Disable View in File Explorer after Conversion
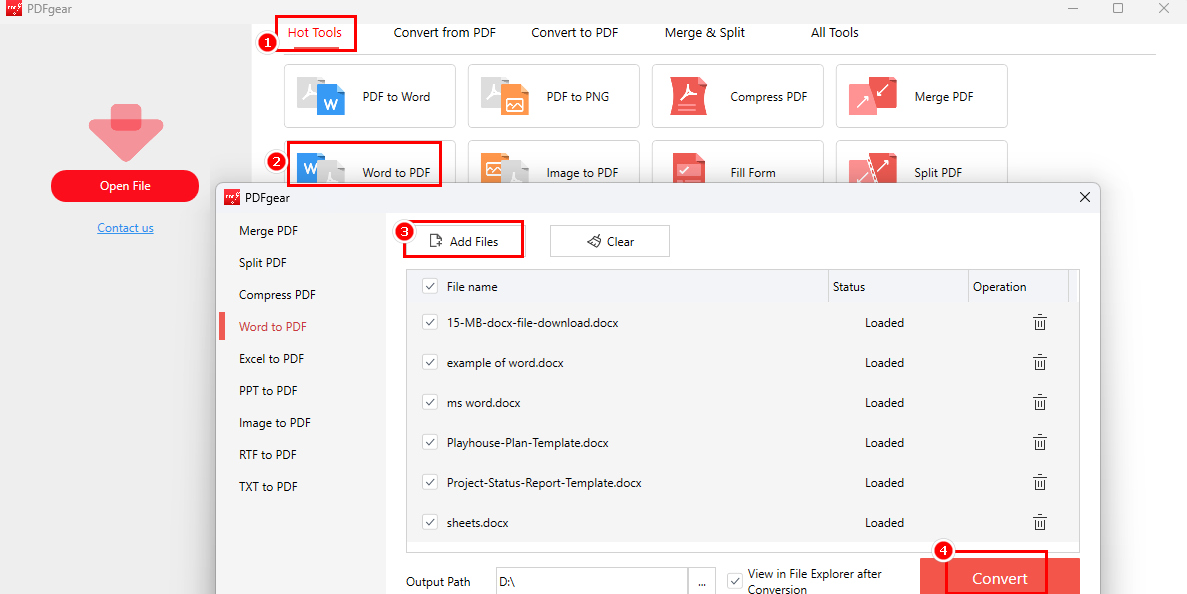The width and height of the screenshot is (1187, 594). 735,581
